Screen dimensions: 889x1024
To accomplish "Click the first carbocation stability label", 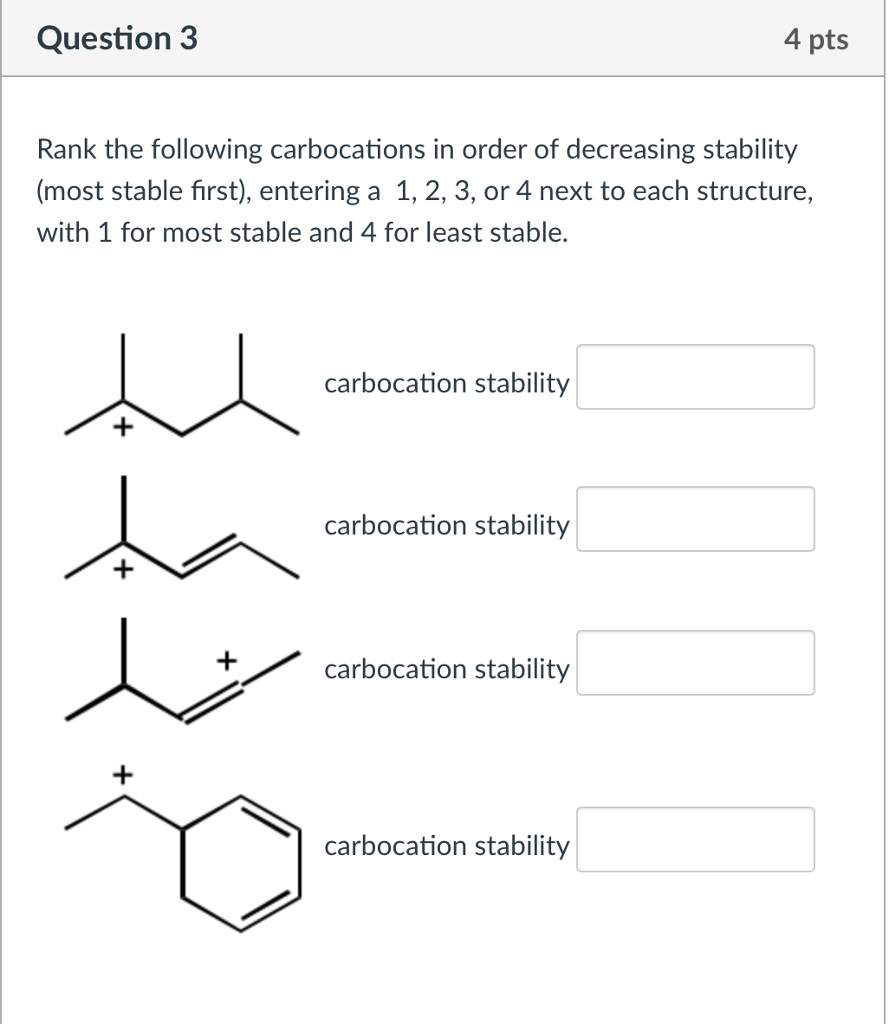I will pyautogui.click(x=446, y=382).
